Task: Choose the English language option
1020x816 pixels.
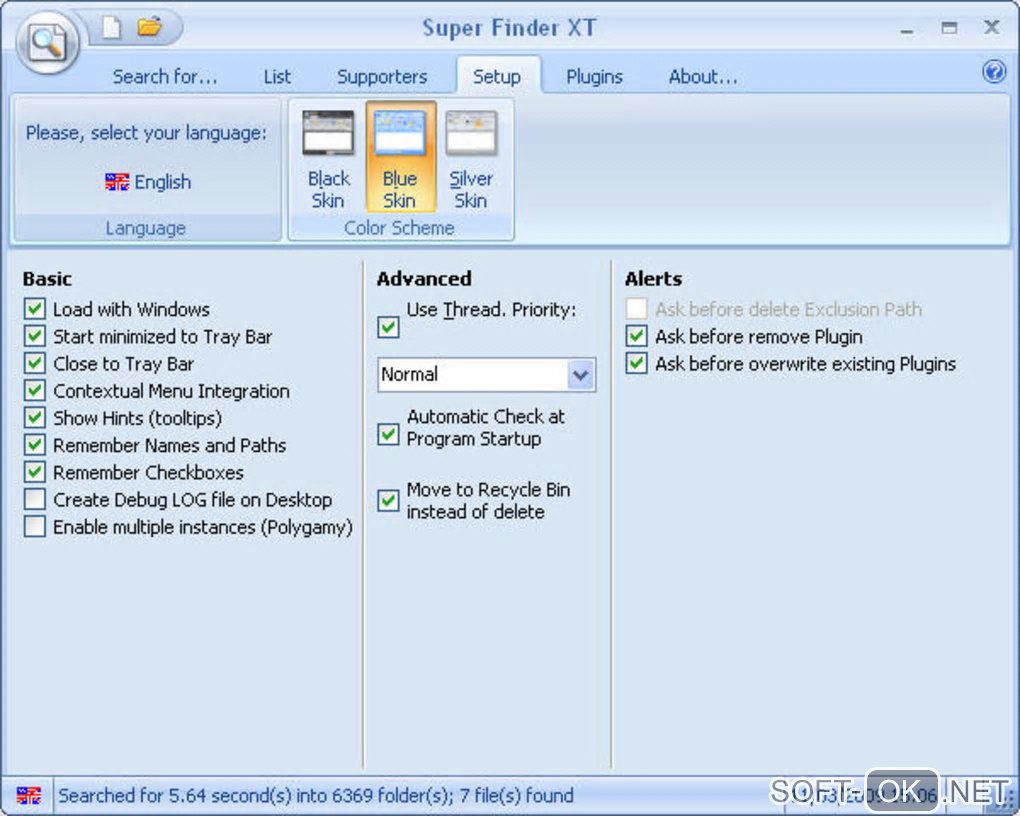Action: [148, 182]
